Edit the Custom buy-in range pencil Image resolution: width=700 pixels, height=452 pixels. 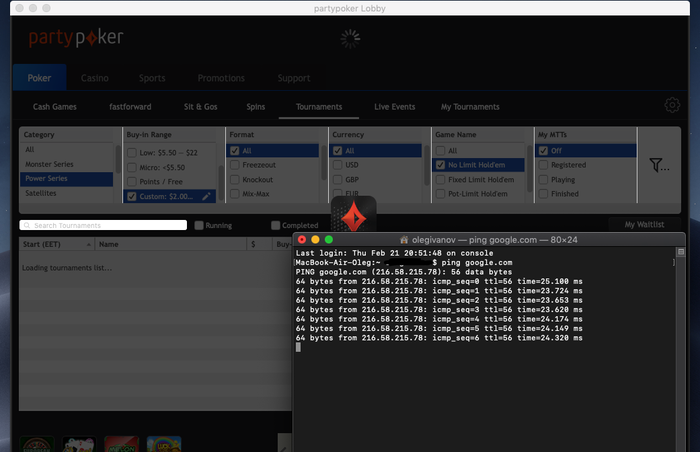(206, 196)
